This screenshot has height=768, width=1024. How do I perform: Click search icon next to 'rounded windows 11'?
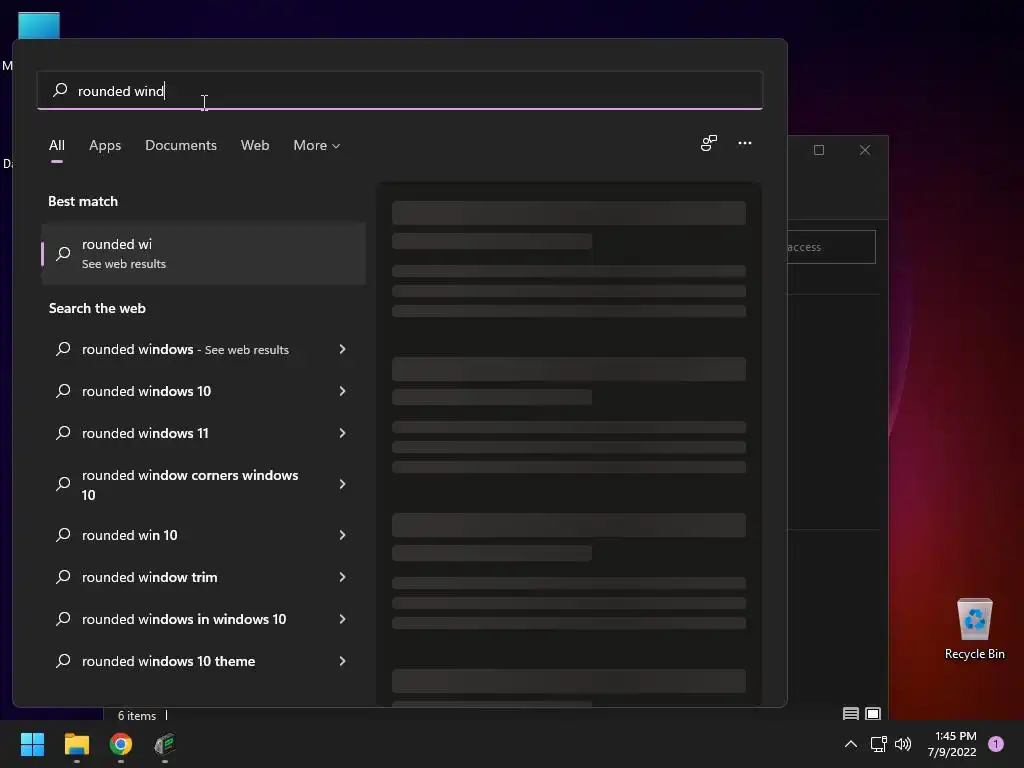point(63,432)
